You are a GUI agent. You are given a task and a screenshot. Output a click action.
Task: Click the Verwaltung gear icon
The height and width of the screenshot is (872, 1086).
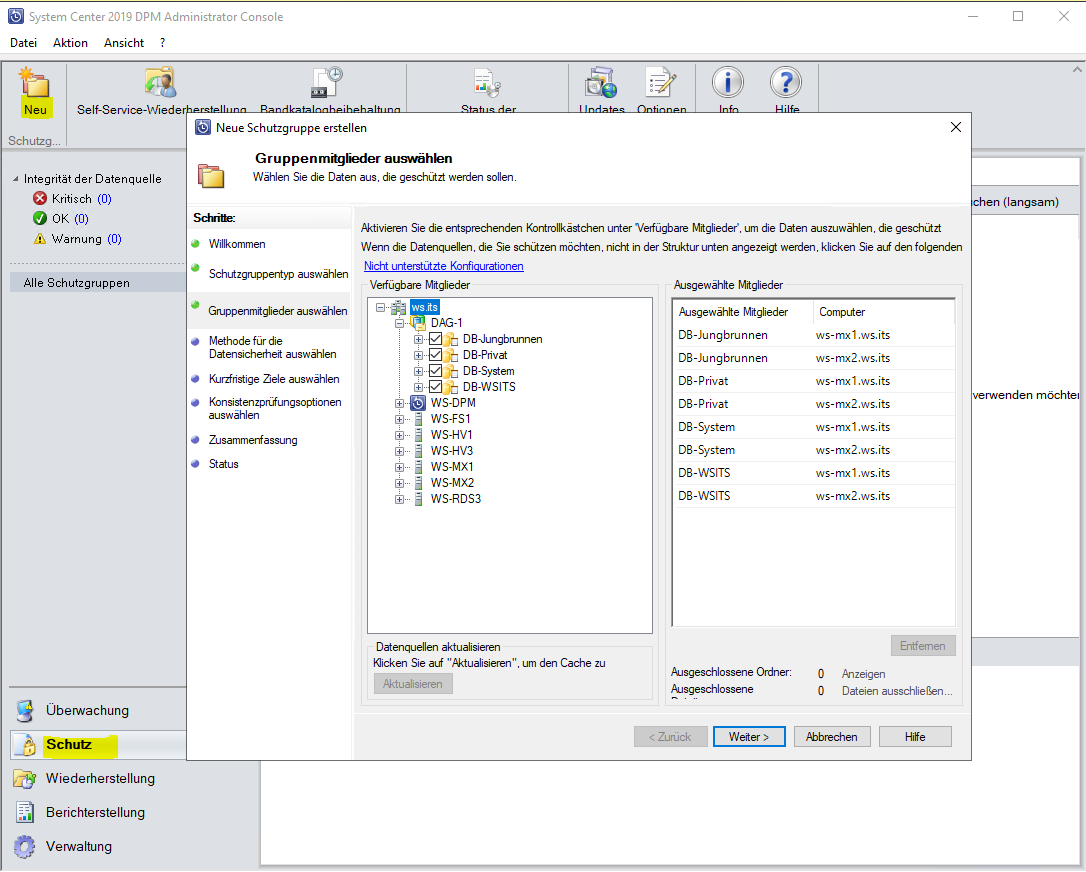click(x=25, y=846)
